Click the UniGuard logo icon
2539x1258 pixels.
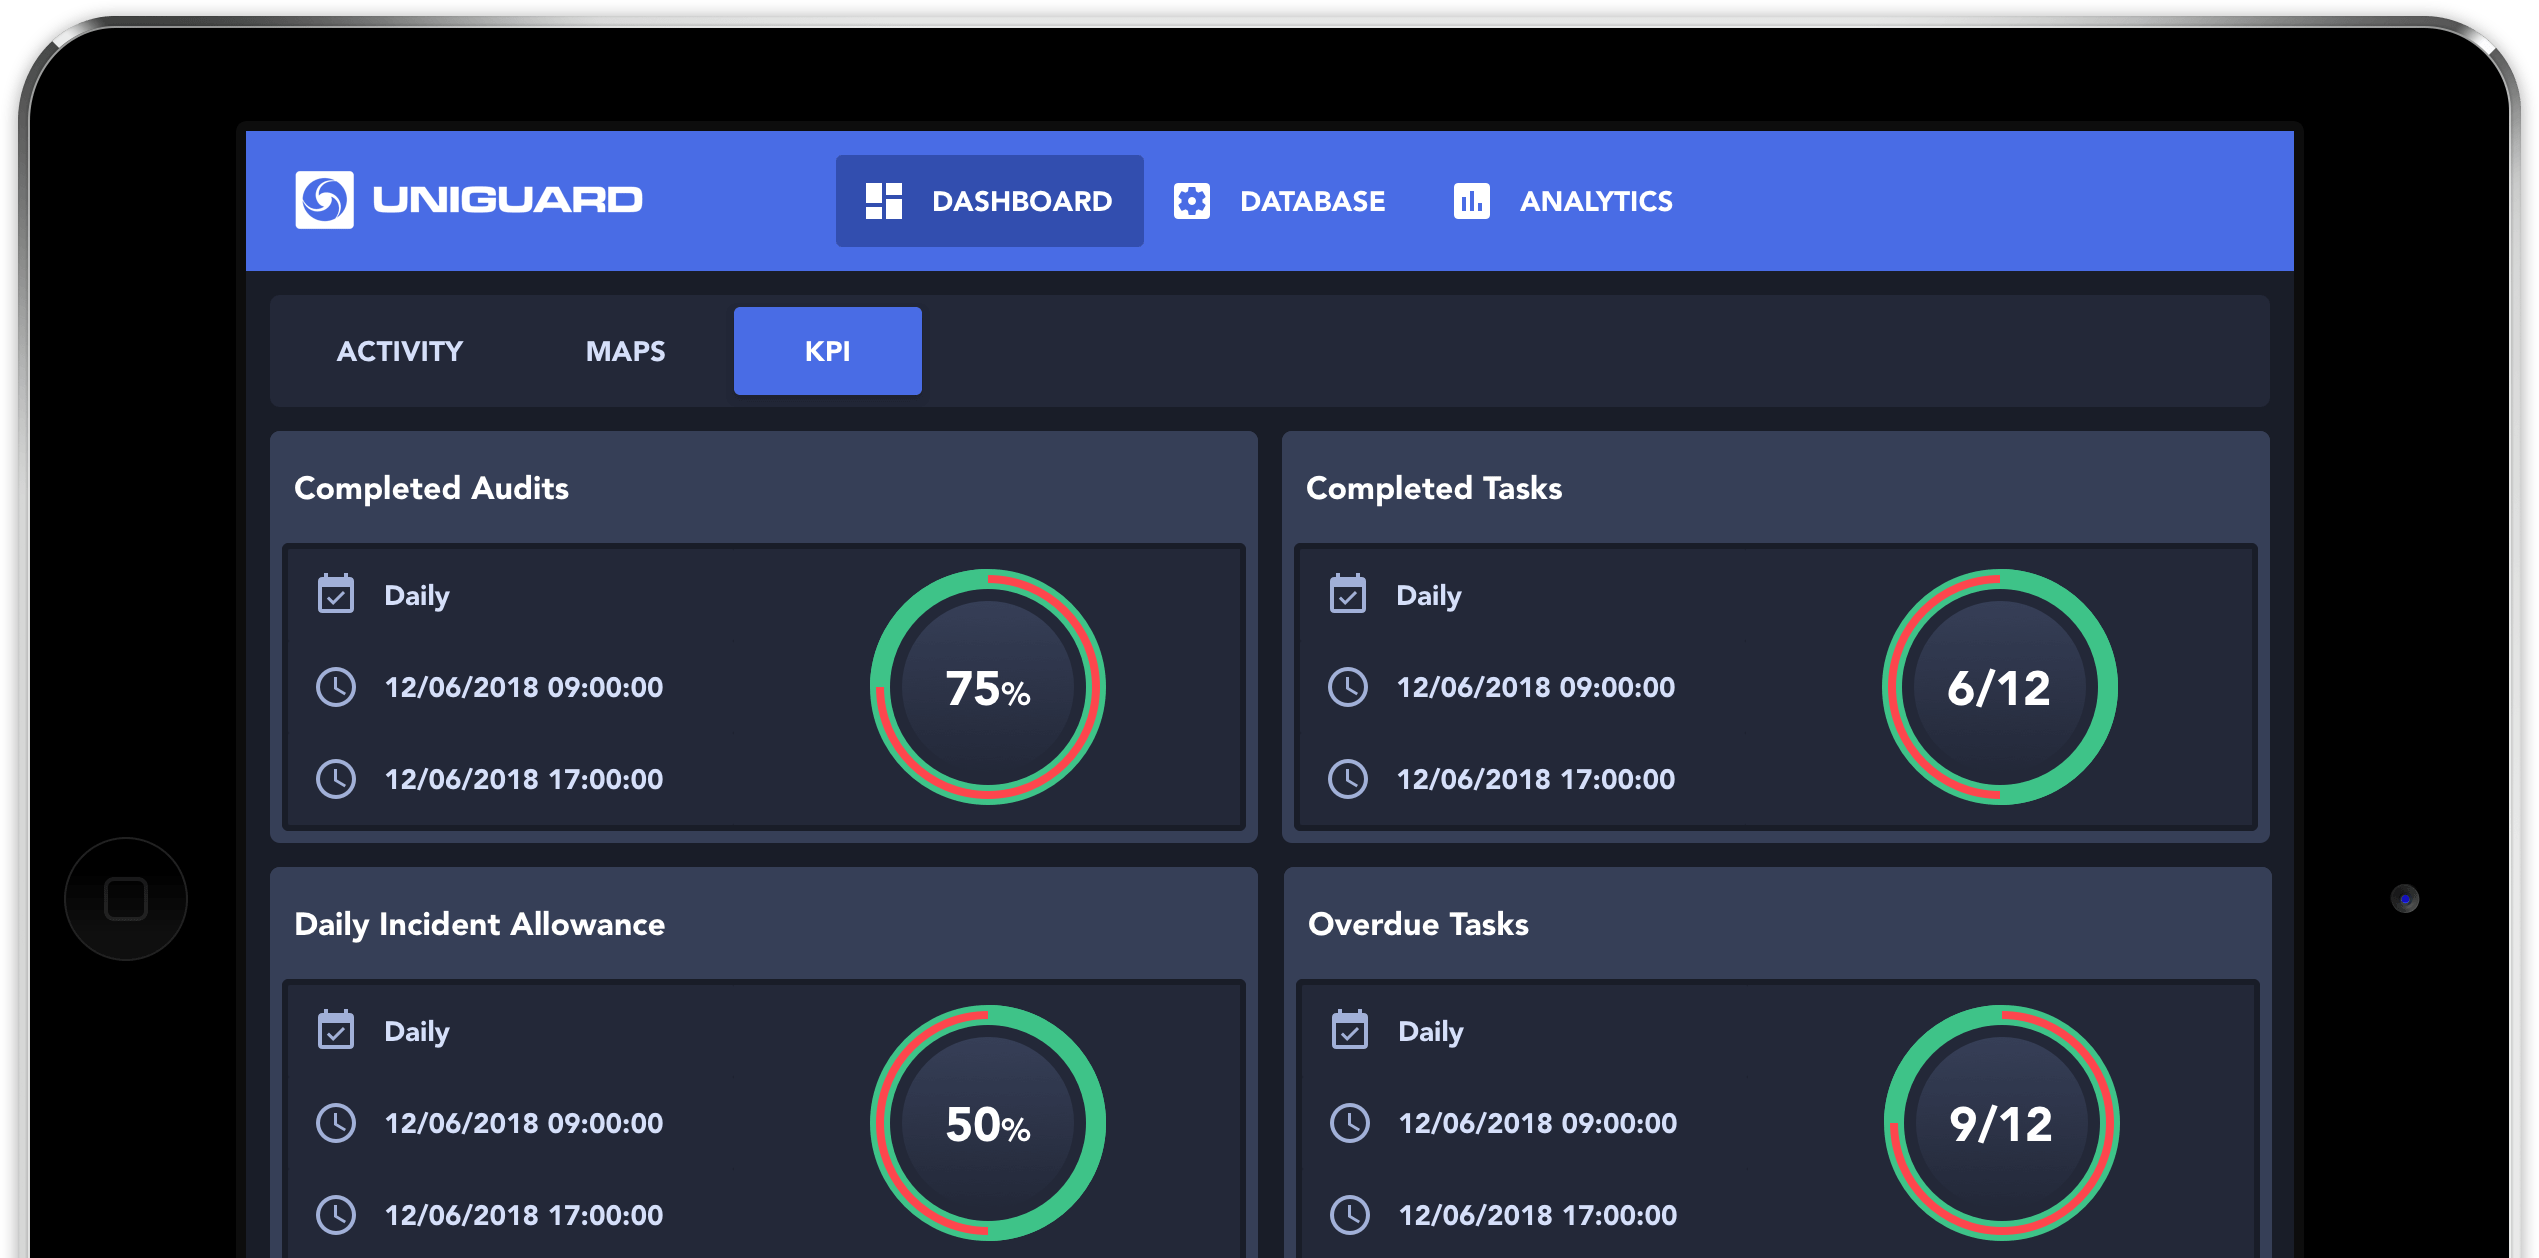click(x=324, y=200)
